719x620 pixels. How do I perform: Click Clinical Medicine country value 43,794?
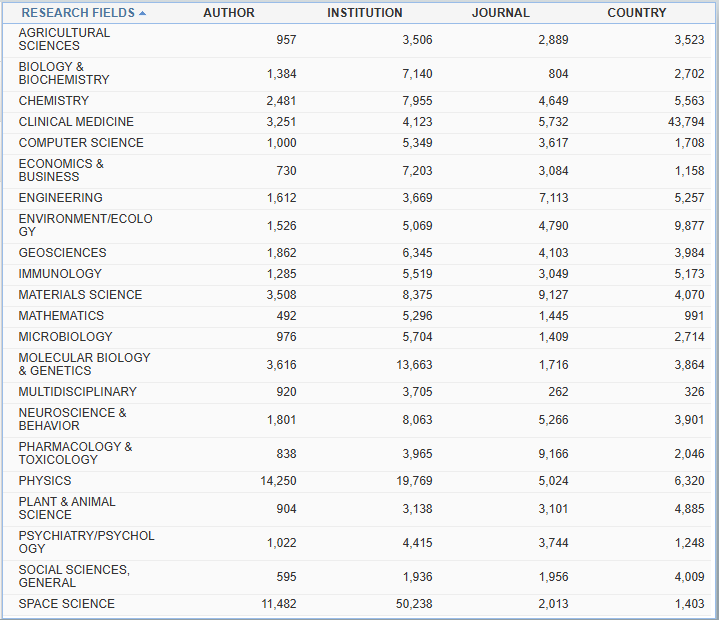(x=686, y=122)
